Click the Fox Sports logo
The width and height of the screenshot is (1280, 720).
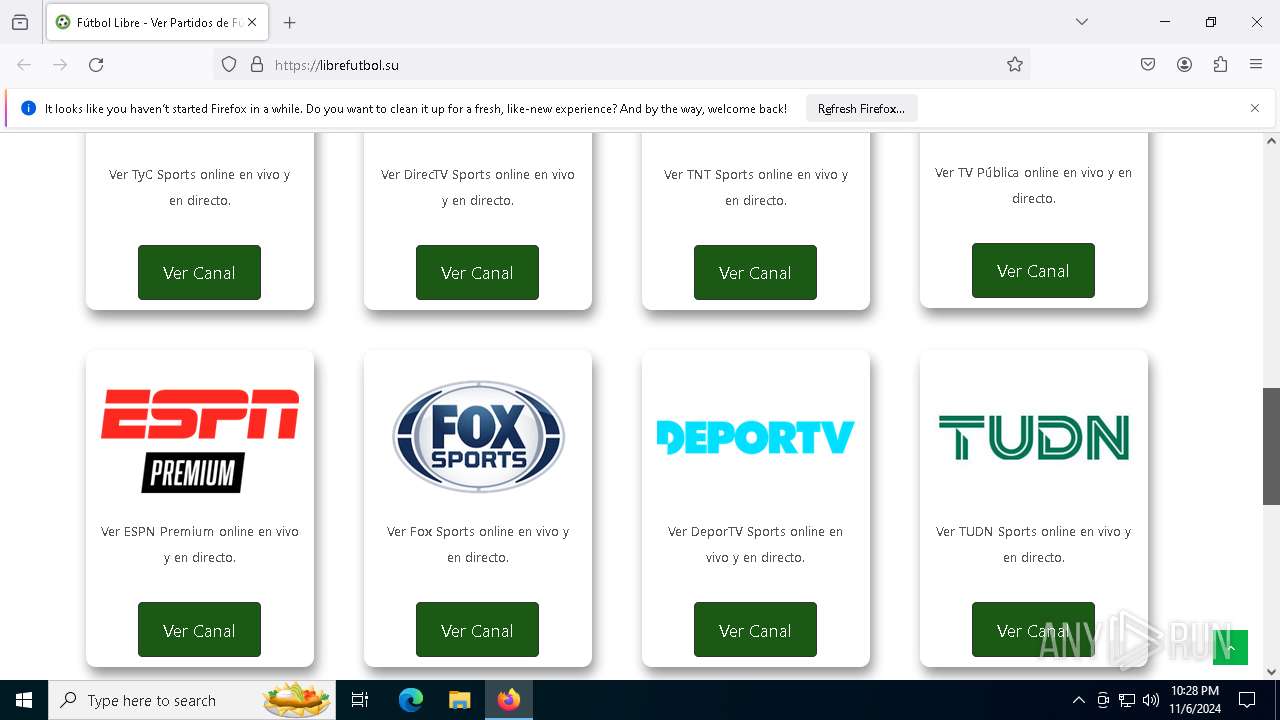pyautogui.click(x=478, y=437)
